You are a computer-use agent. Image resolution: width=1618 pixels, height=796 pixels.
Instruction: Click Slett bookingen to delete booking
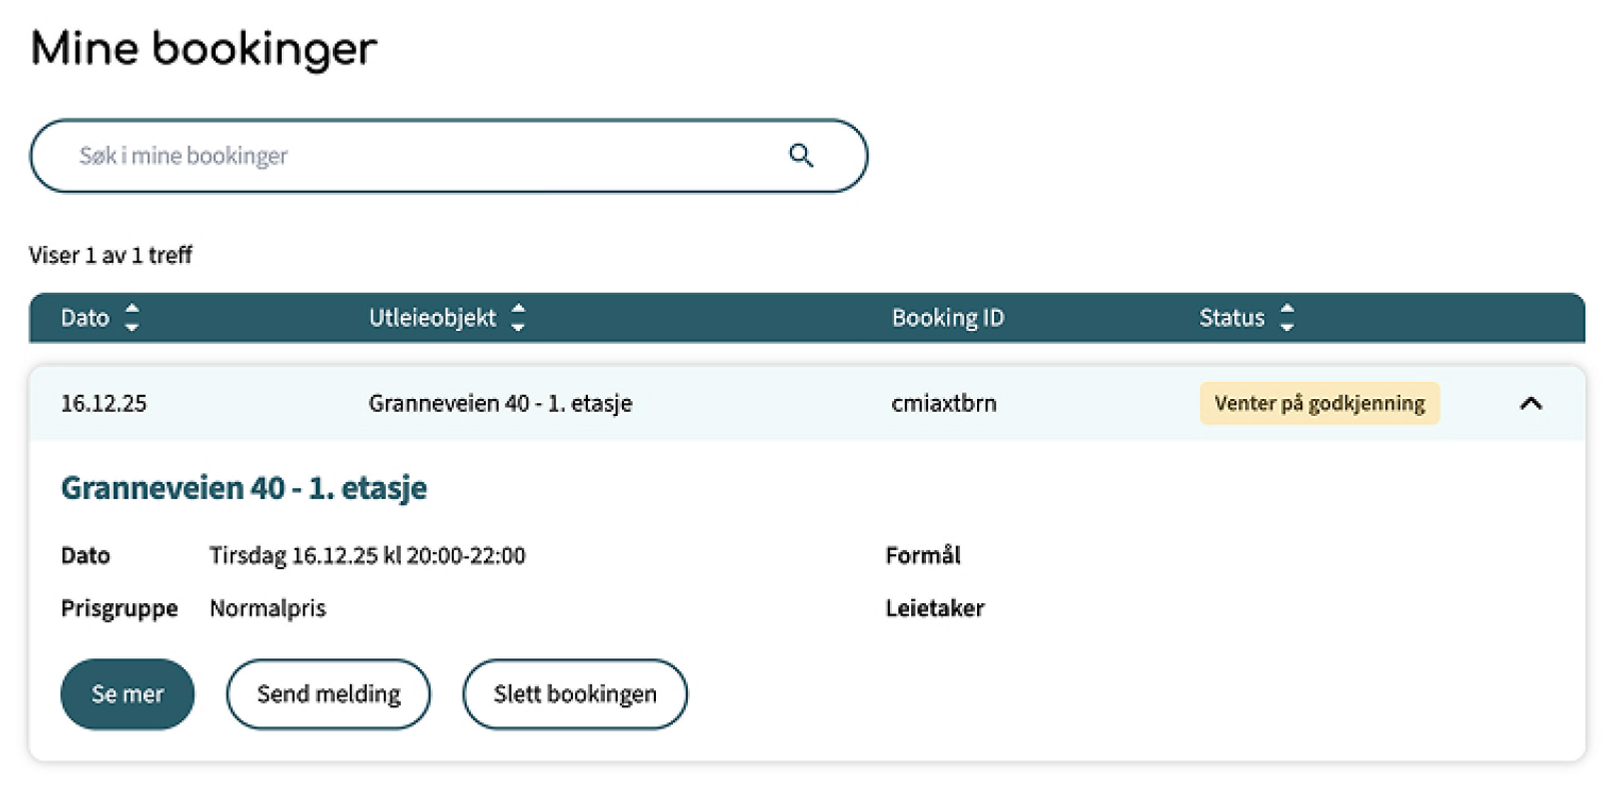(x=575, y=694)
